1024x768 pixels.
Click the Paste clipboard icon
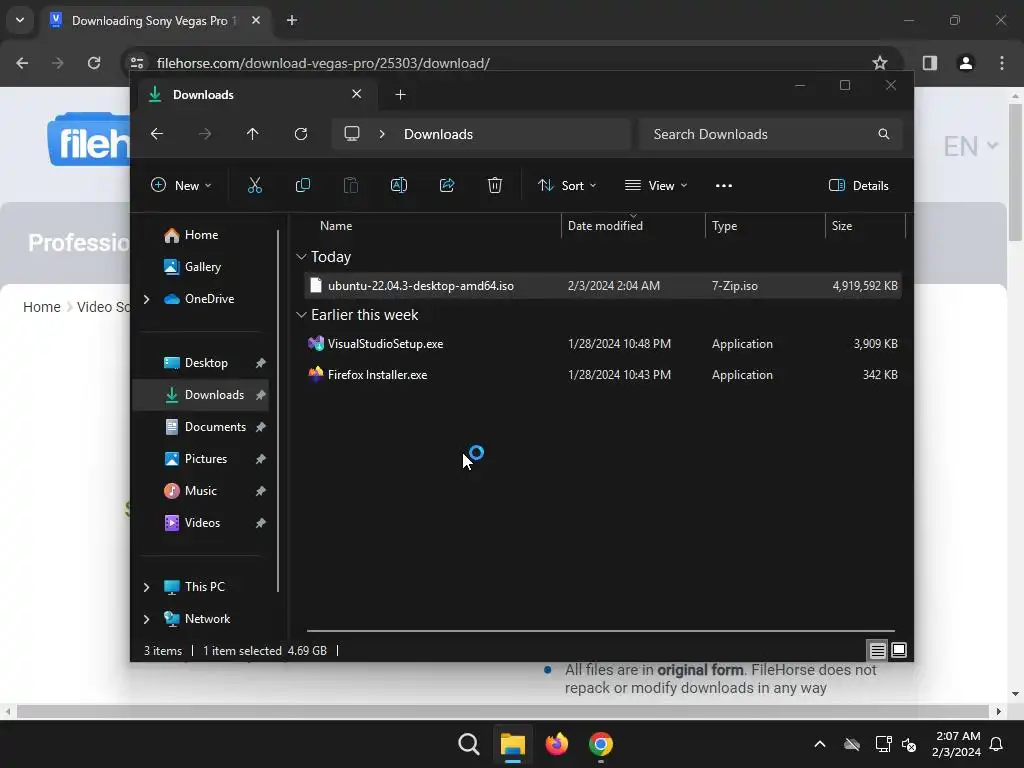click(351, 185)
